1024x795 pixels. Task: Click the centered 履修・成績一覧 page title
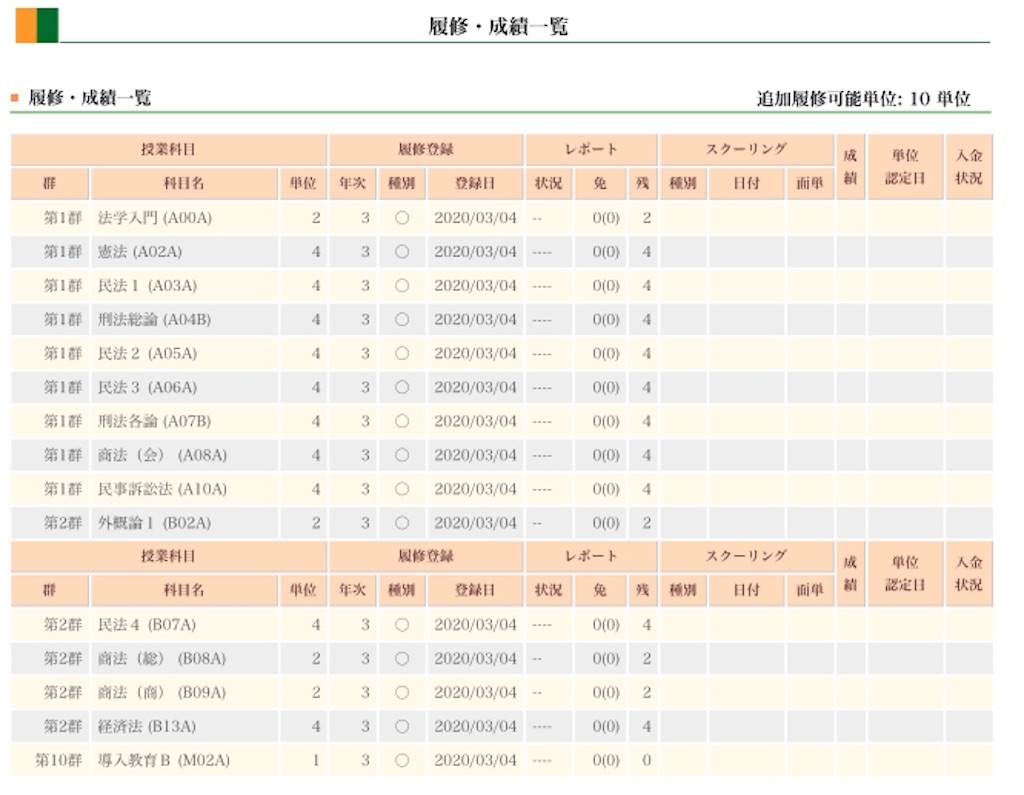click(x=498, y=26)
